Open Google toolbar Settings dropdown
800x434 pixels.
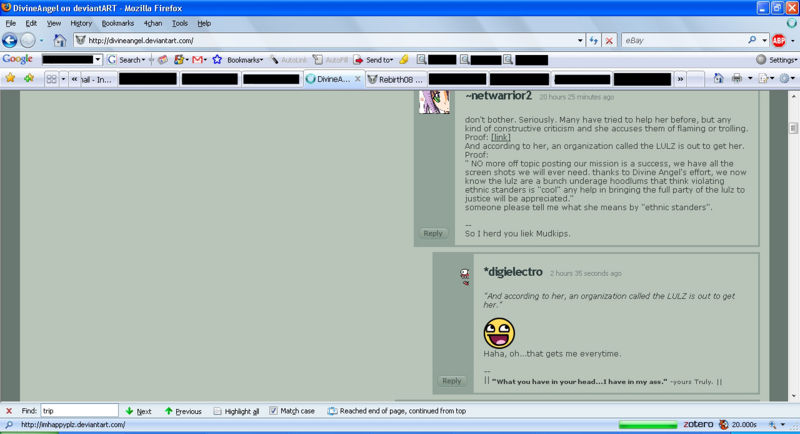776,60
